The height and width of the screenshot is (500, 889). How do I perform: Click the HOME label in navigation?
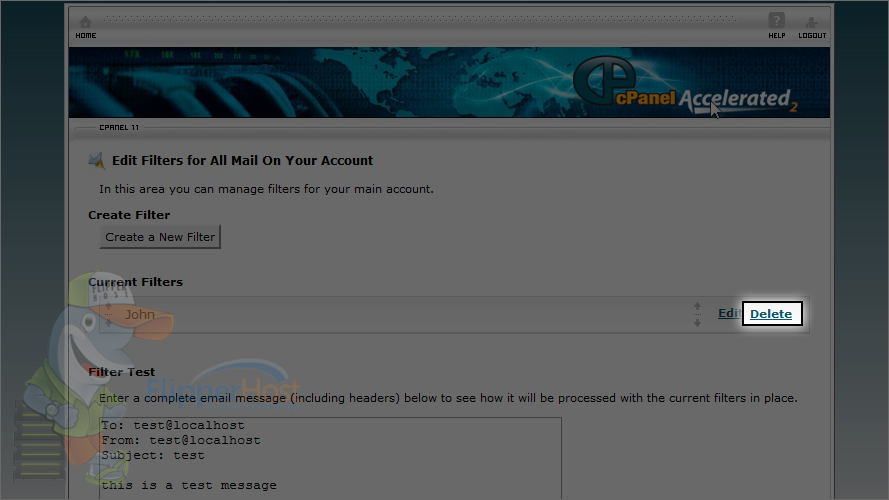(86, 35)
